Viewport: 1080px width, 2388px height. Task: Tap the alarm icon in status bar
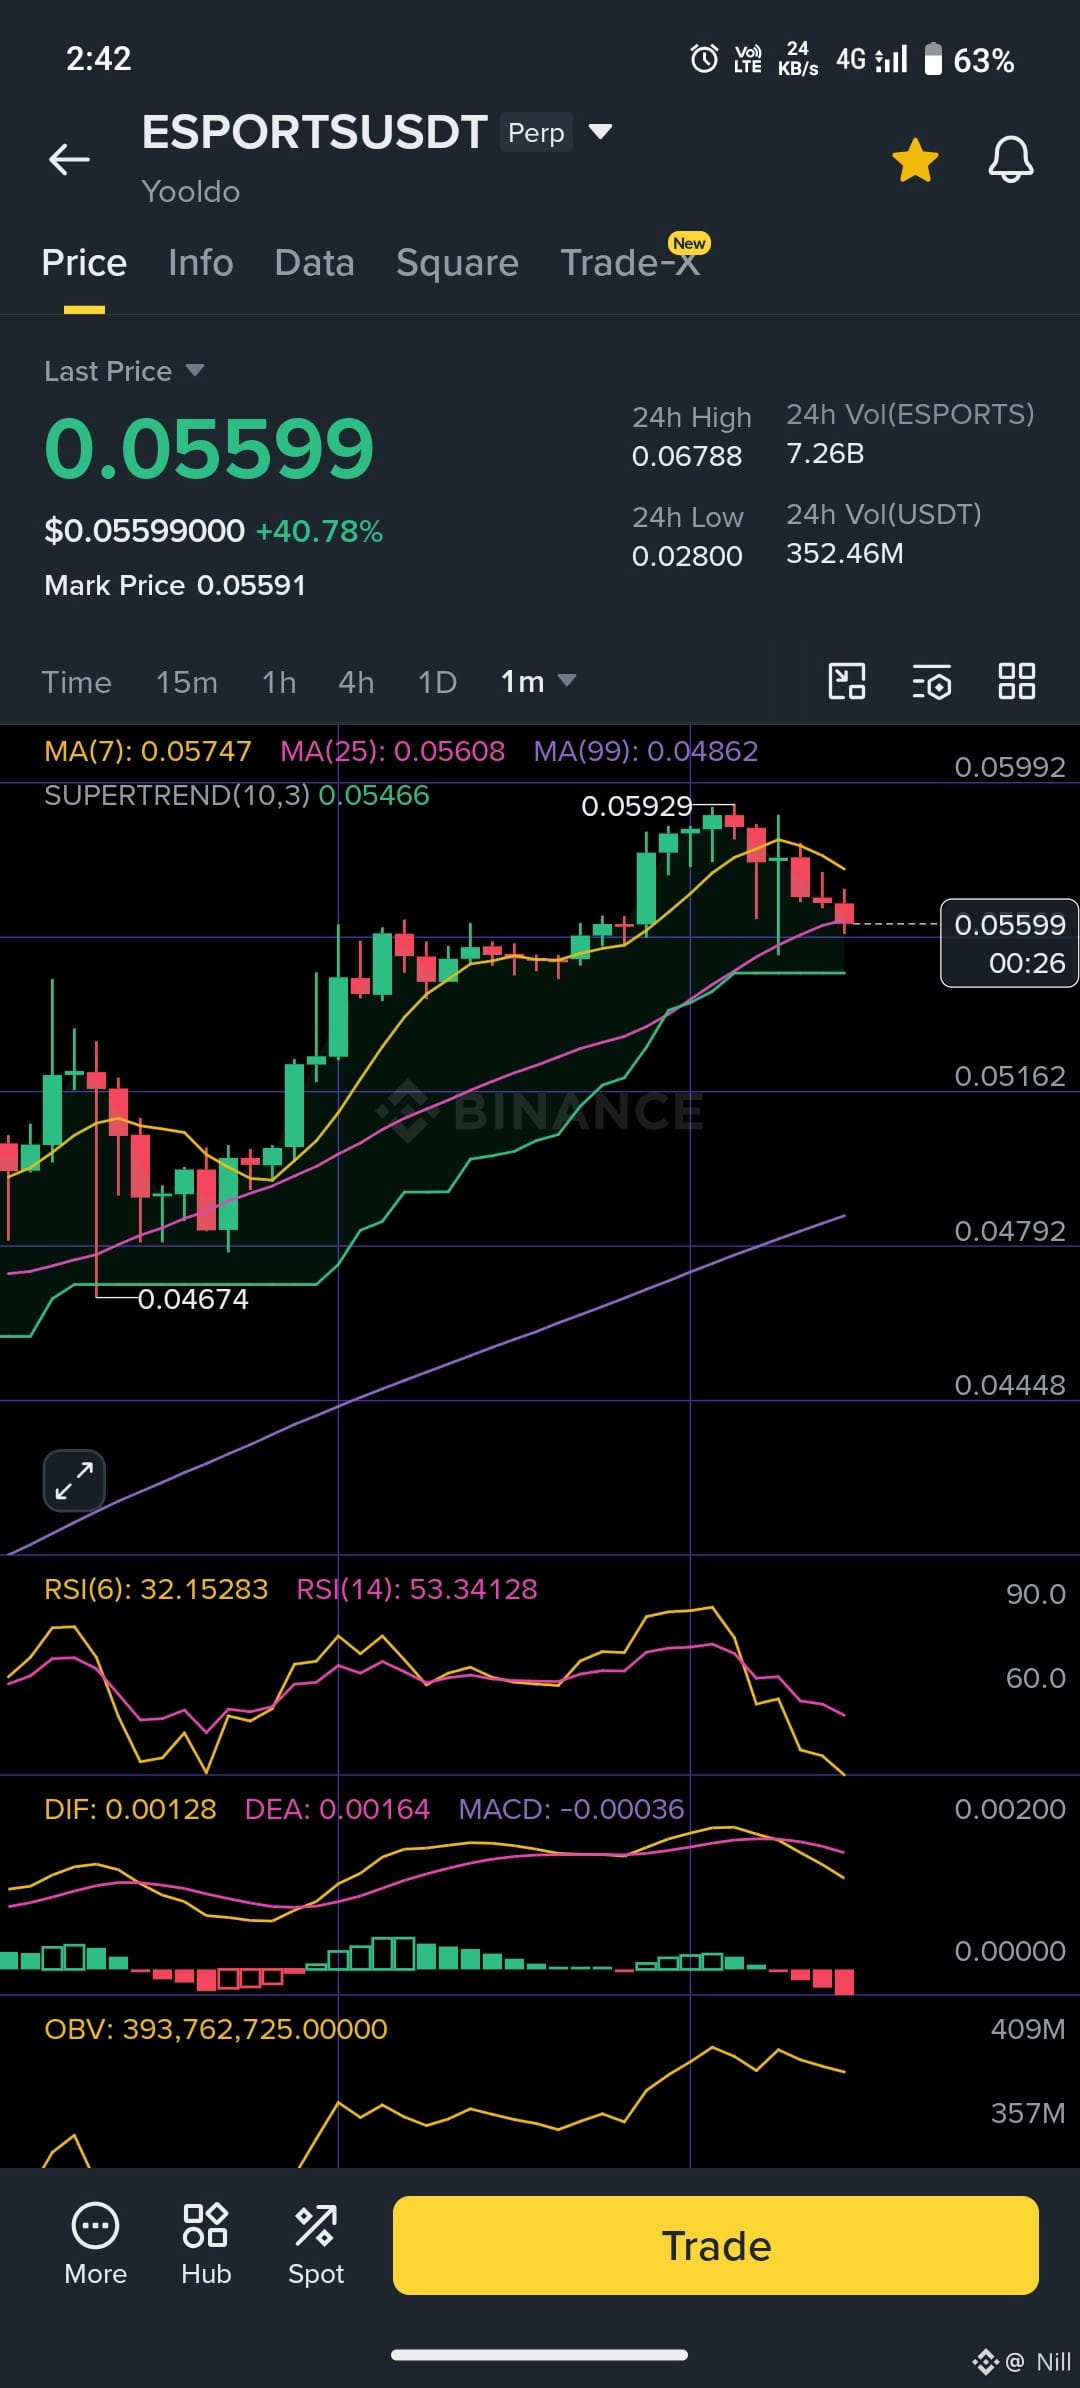pyautogui.click(x=704, y=59)
